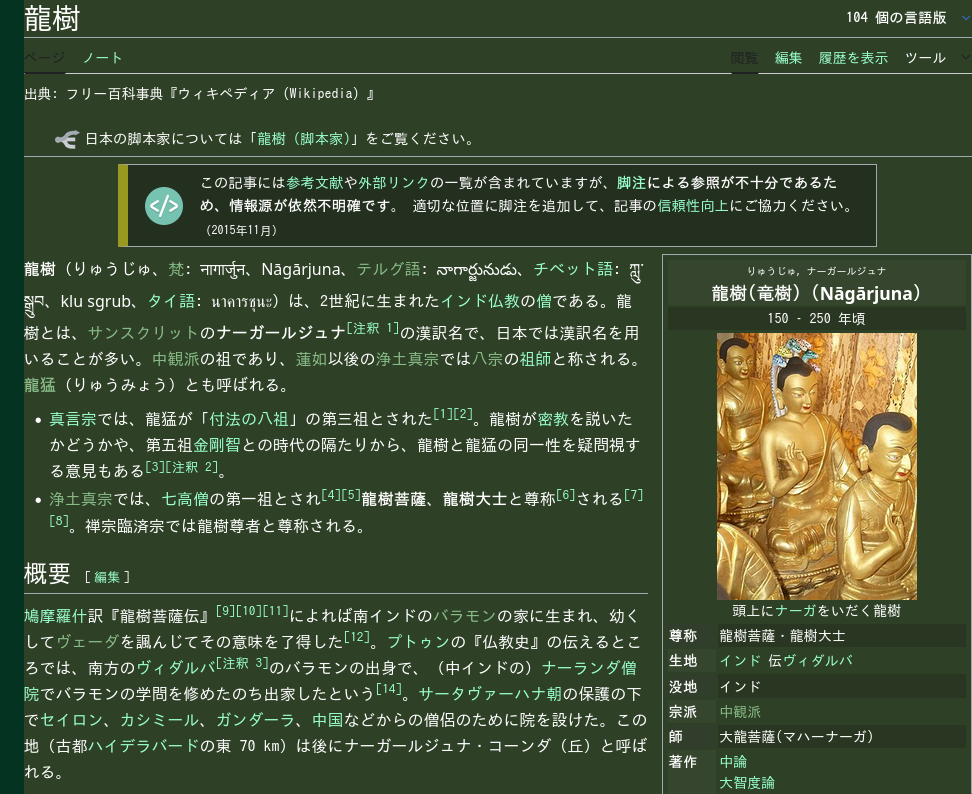Jump to footnote reference [12]

[x=356, y=637]
